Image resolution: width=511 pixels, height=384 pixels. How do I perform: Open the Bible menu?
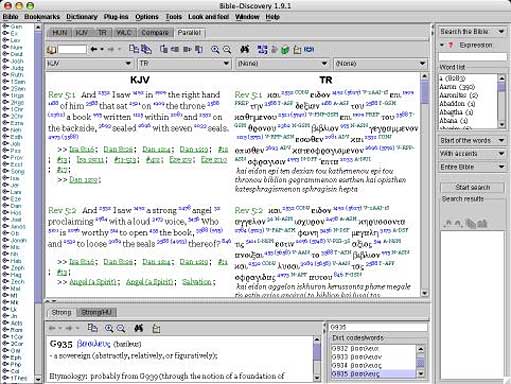[x=11, y=17]
